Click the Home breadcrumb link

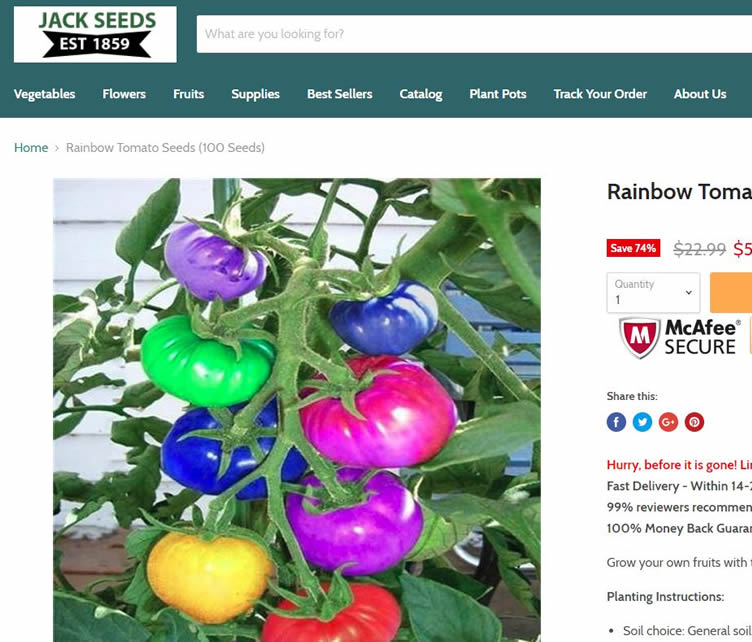pyautogui.click(x=31, y=148)
